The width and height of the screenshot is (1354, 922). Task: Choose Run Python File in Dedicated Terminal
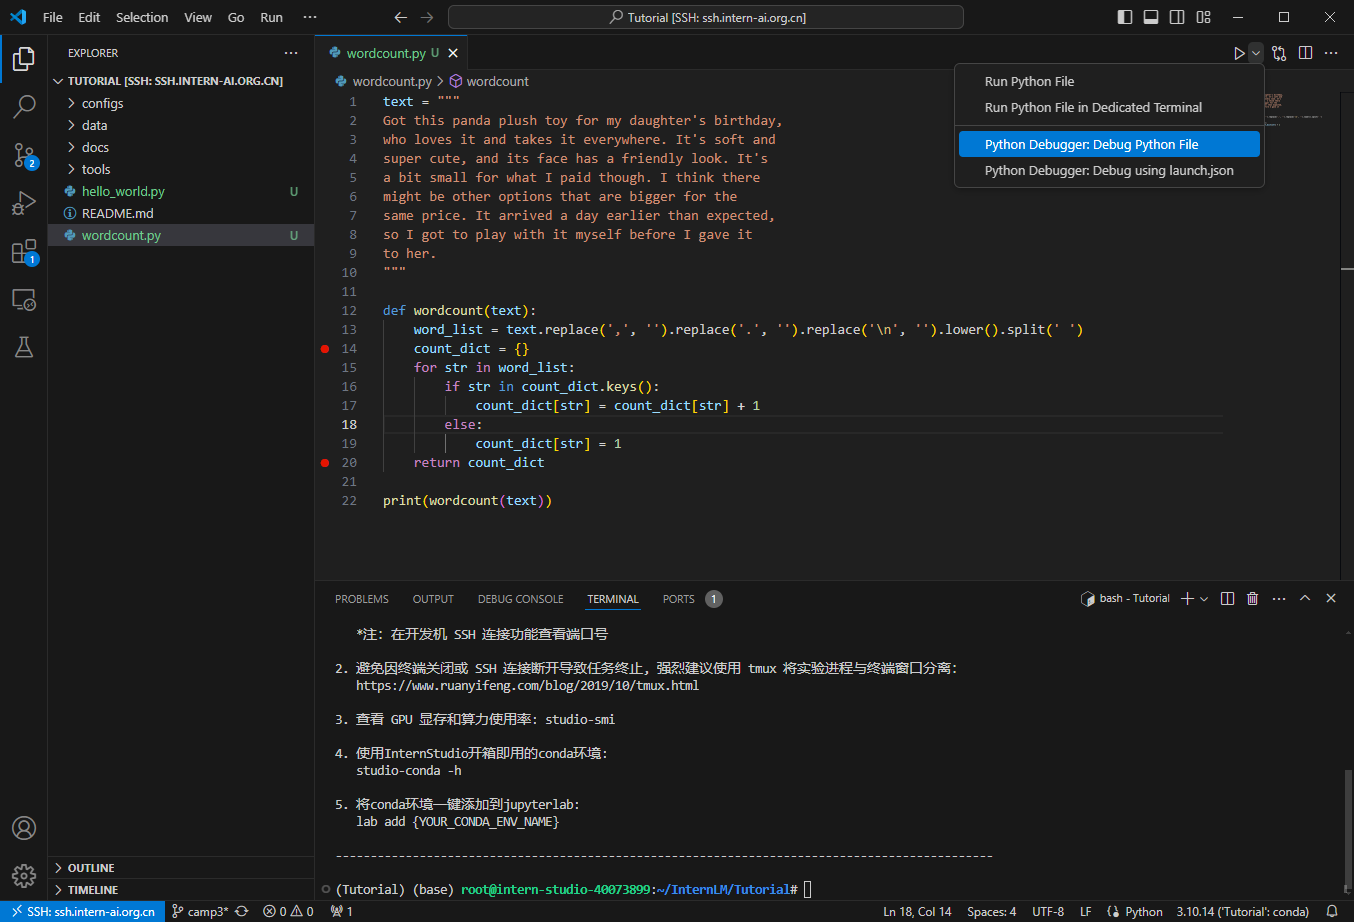(x=1109, y=108)
